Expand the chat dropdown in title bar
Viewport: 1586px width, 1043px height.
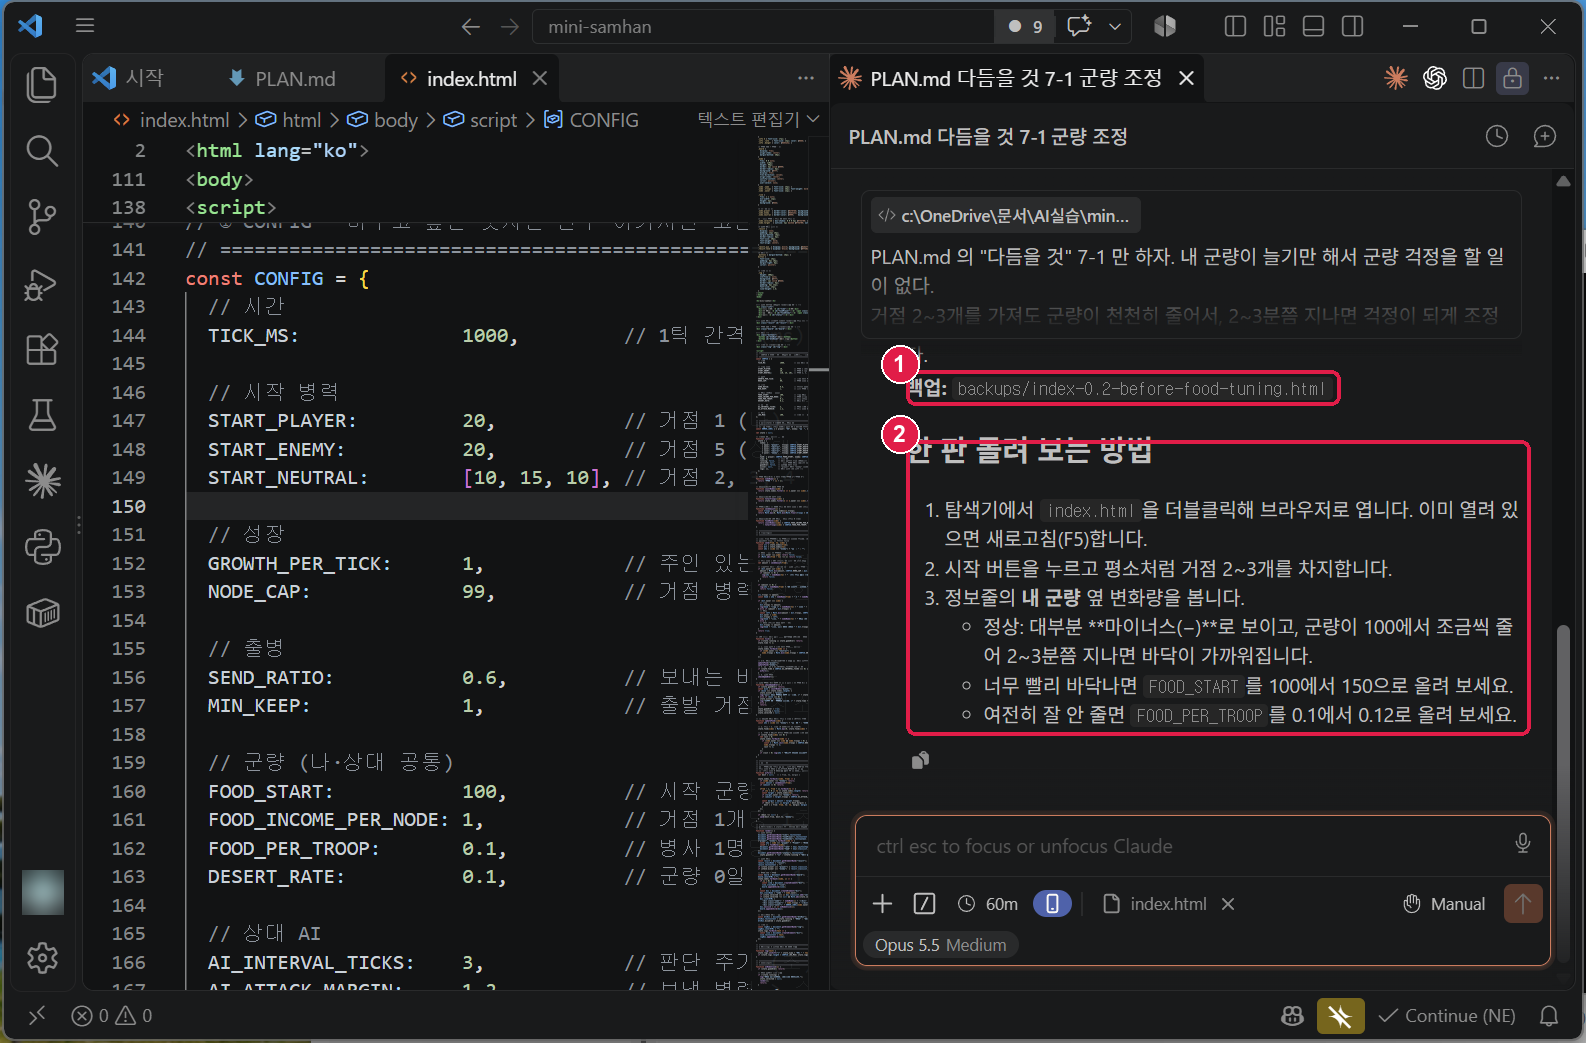point(1115,27)
